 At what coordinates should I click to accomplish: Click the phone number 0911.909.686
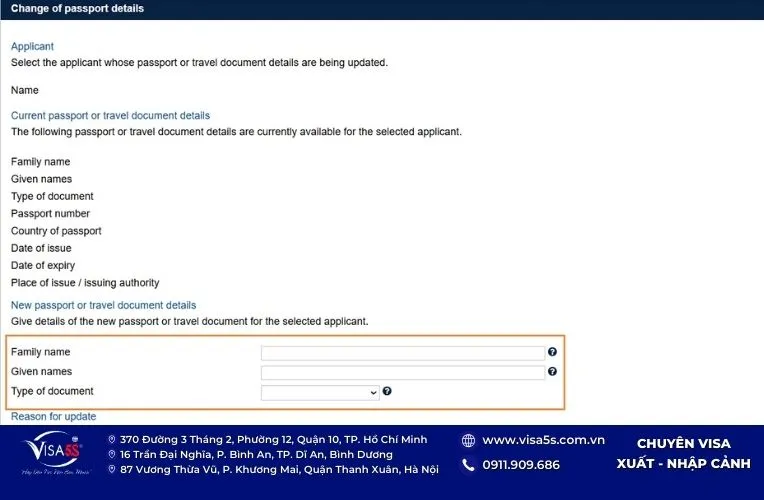[521, 465]
